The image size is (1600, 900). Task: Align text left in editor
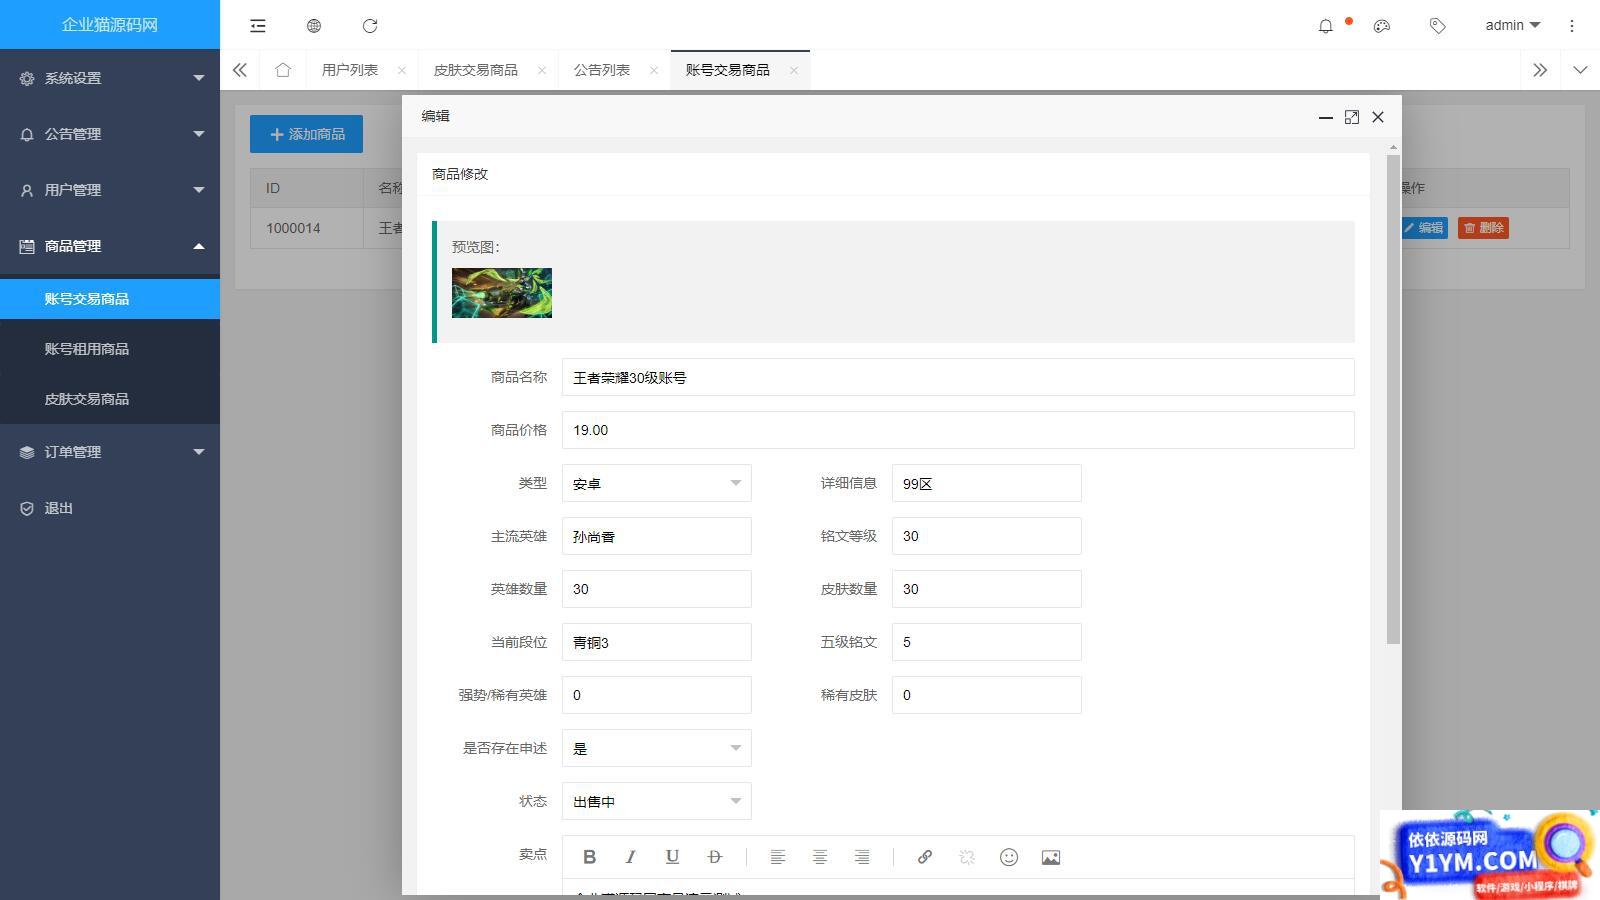(x=777, y=857)
